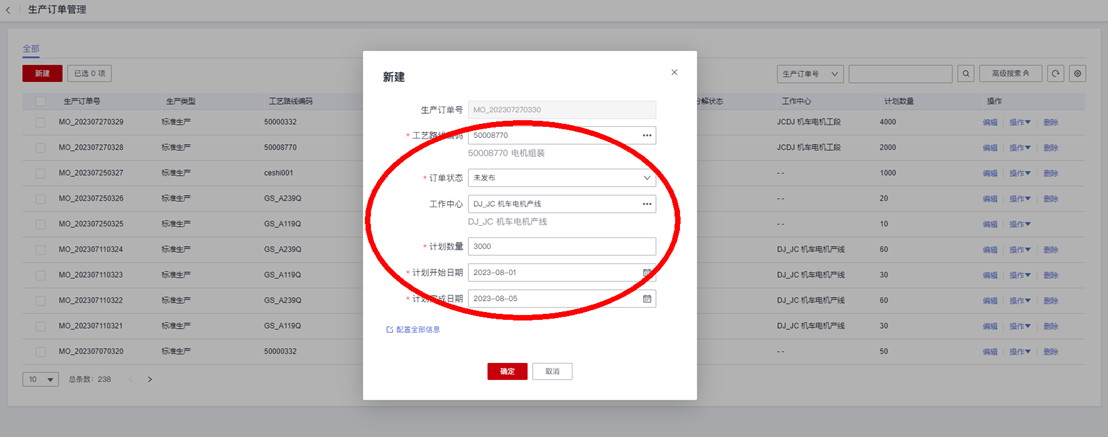Click 删除 for quantity 50 row
This screenshot has height=437, width=1108.
click(1051, 351)
